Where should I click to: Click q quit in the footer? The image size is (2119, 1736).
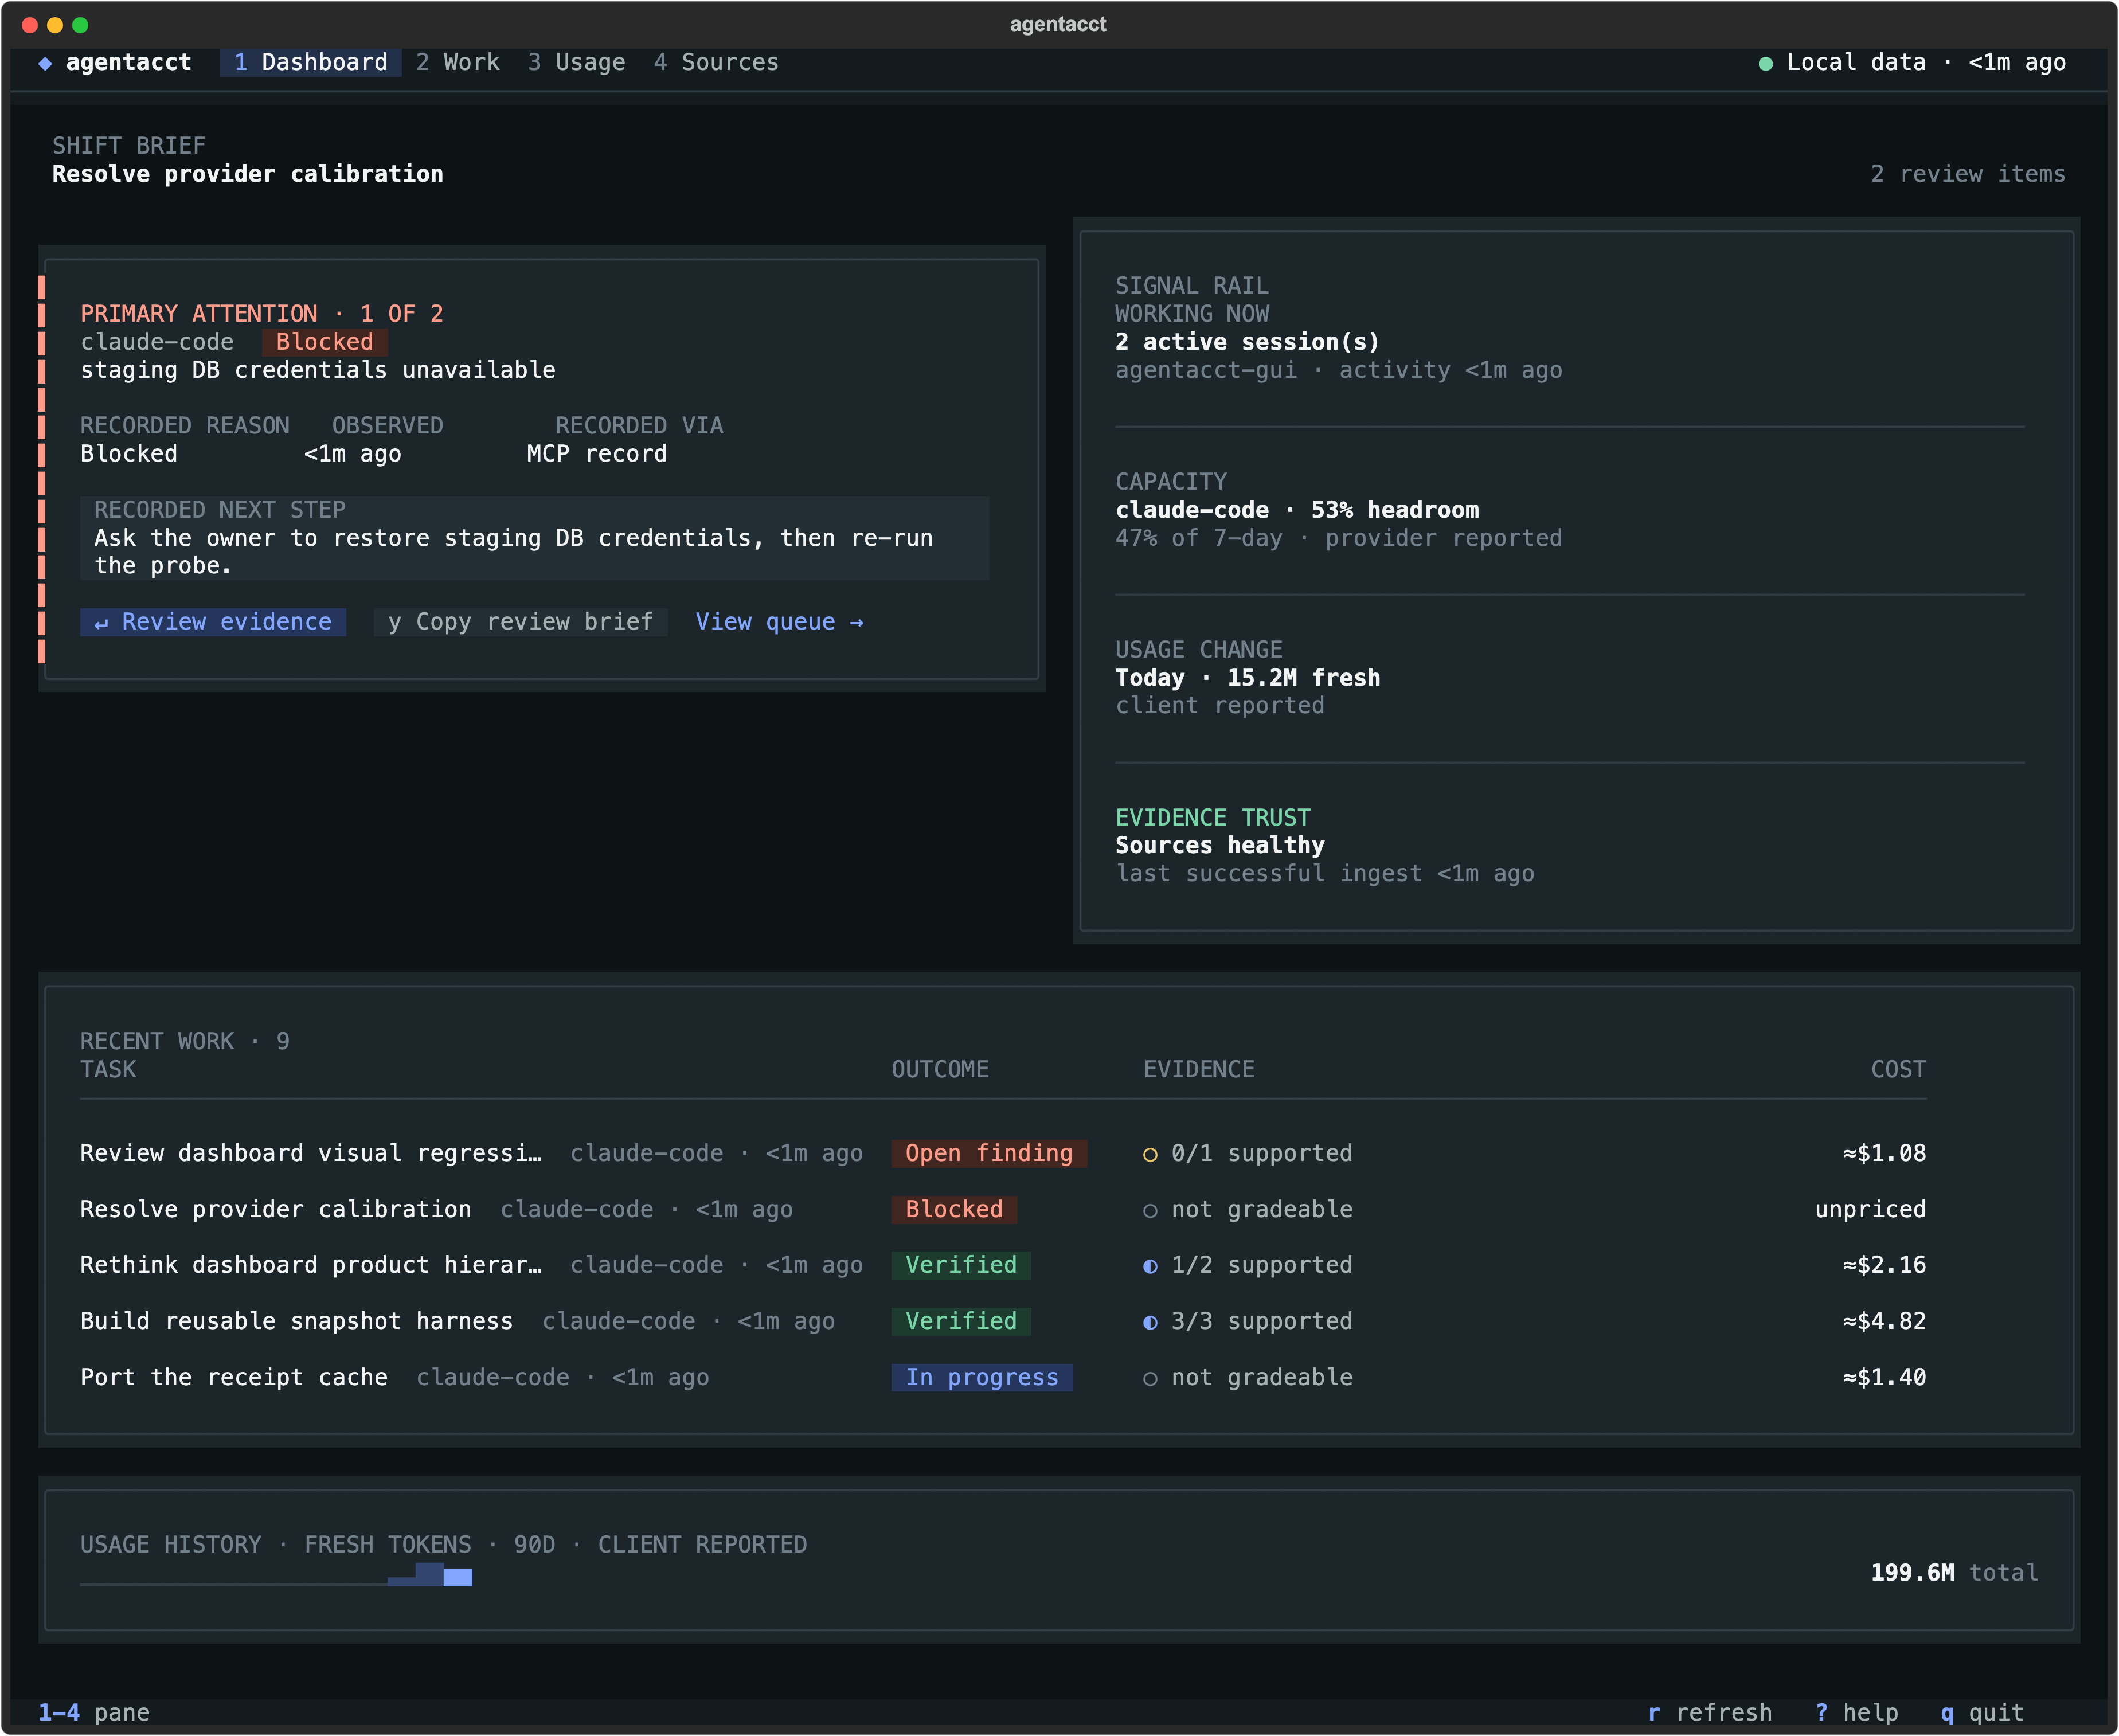click(x=1982, y=1712)
